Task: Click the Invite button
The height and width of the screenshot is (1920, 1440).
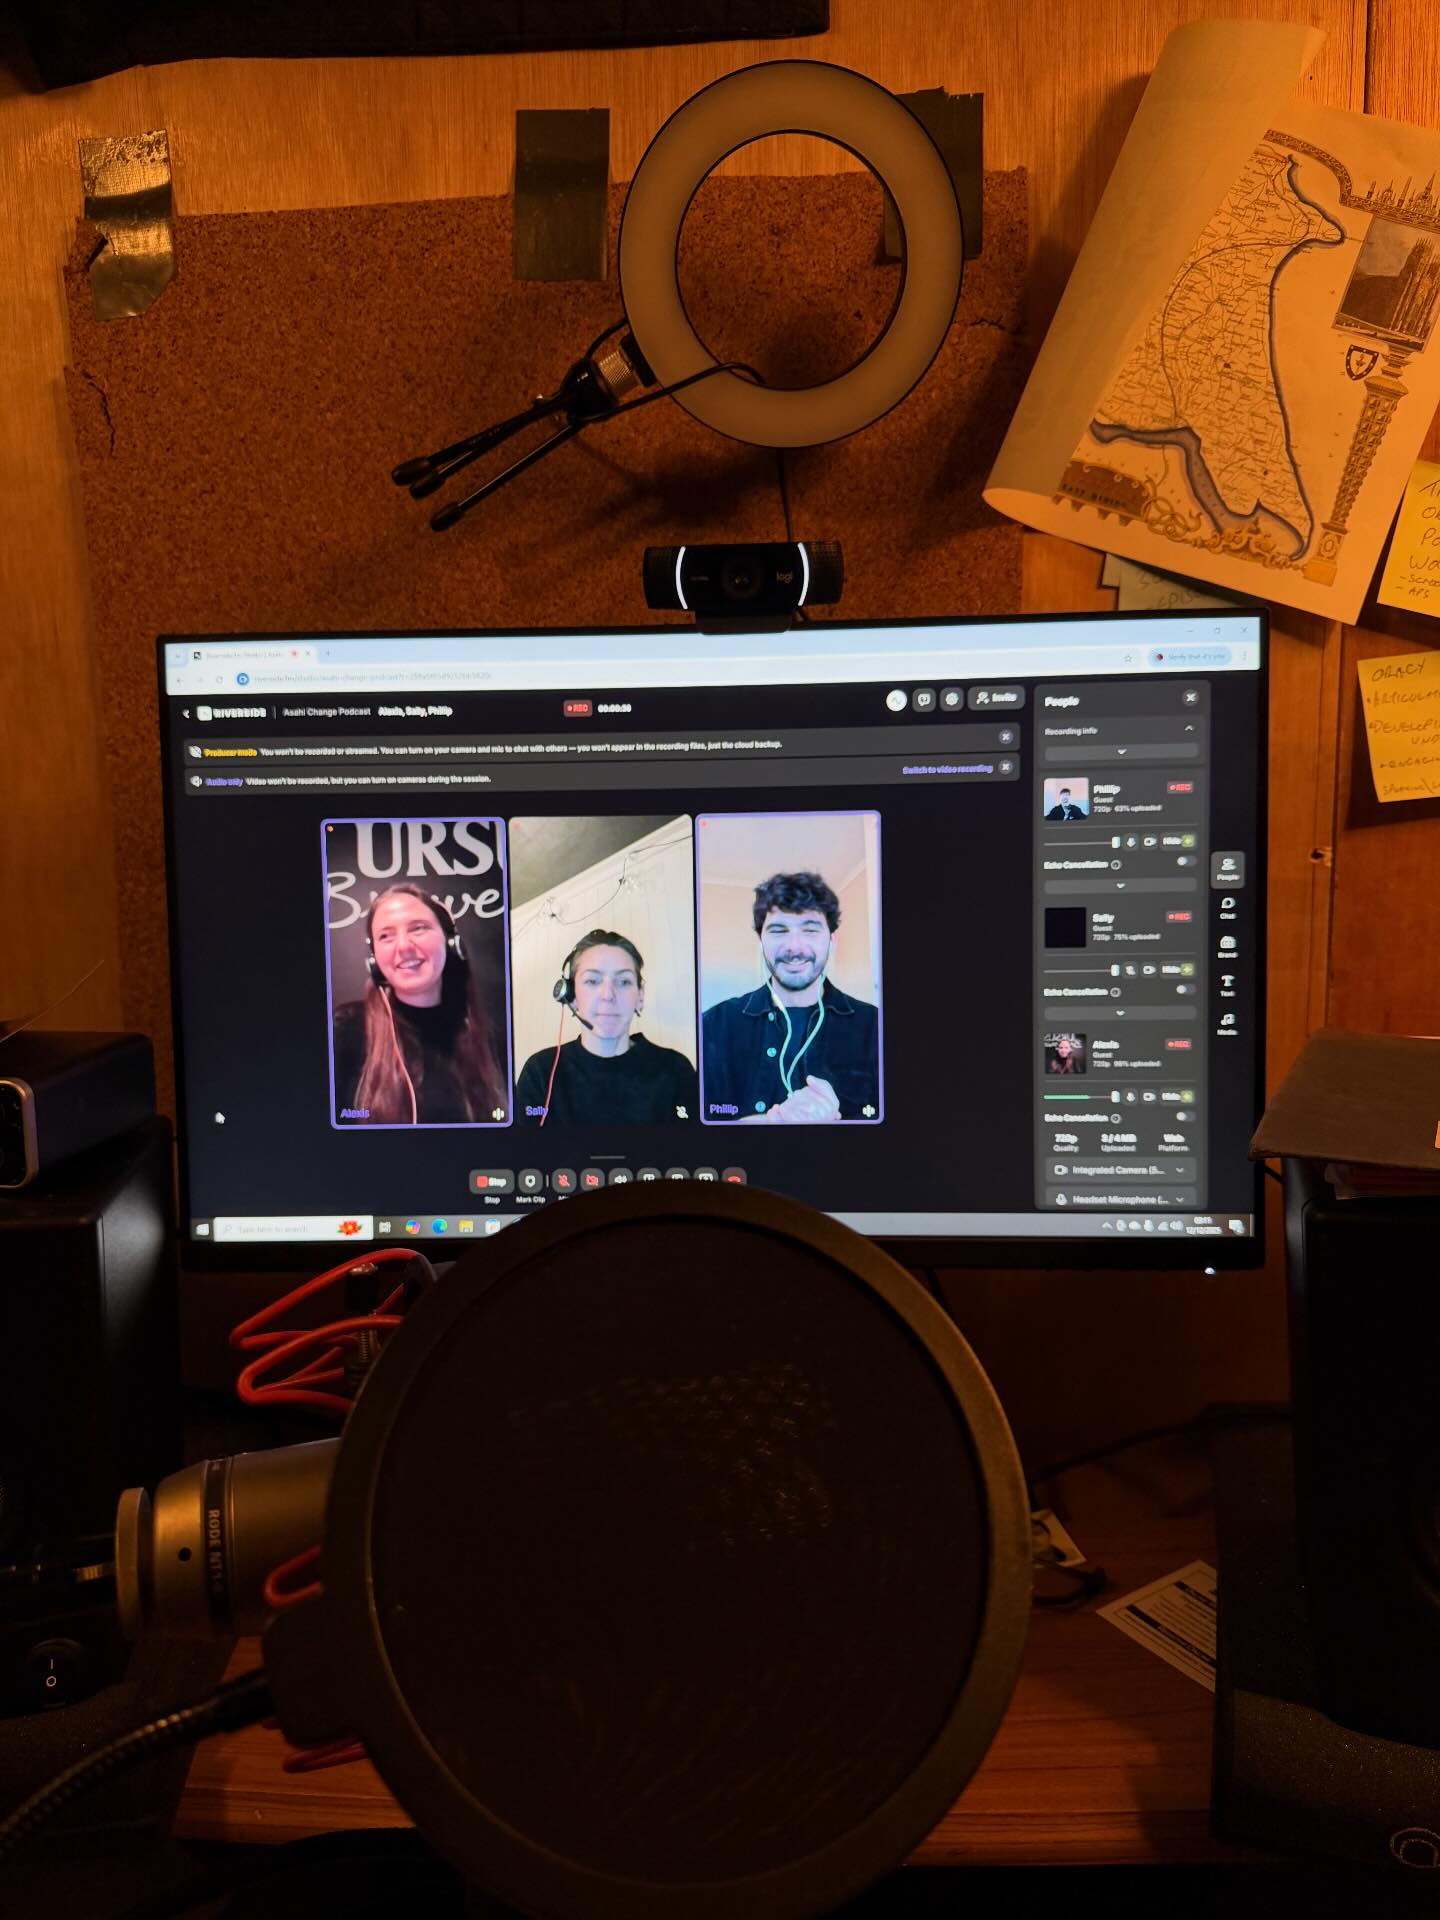Action: point(996,698)
